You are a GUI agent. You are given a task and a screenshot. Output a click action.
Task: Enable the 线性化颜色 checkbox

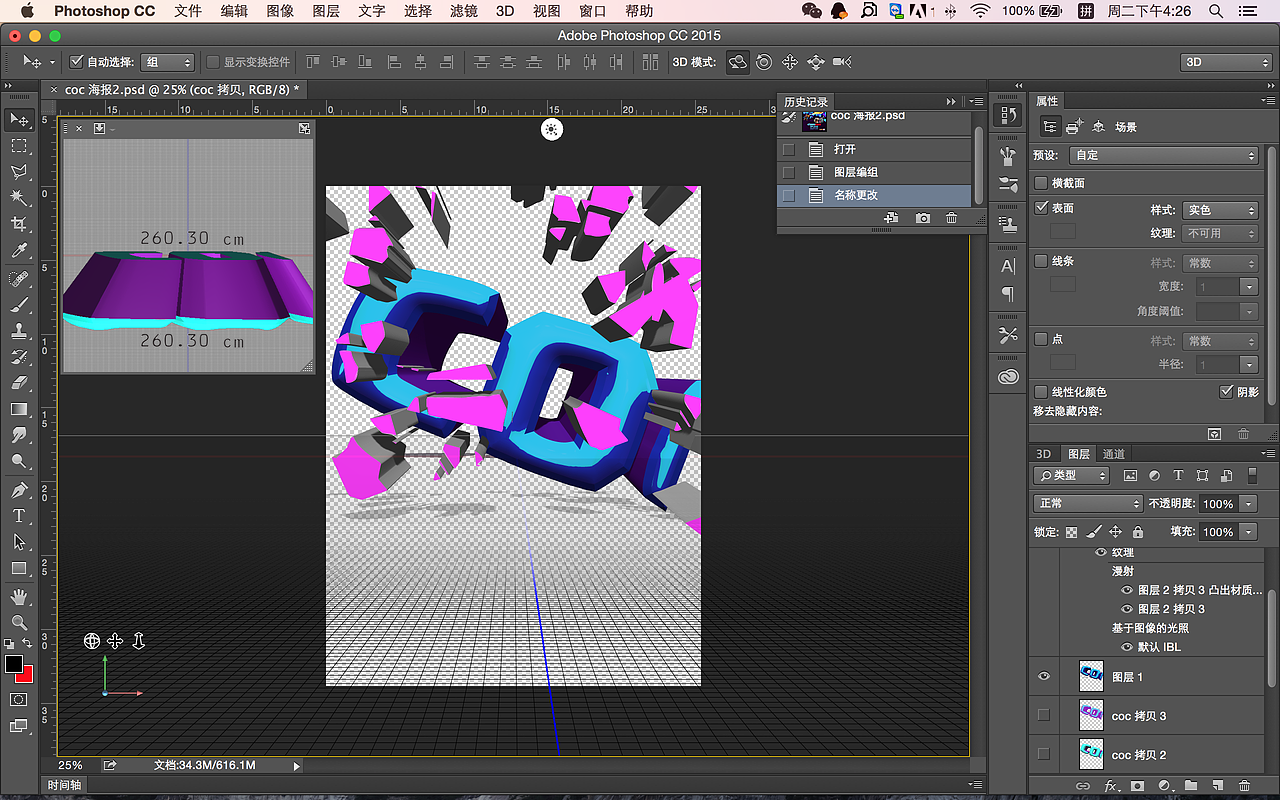pos(1041,392)
